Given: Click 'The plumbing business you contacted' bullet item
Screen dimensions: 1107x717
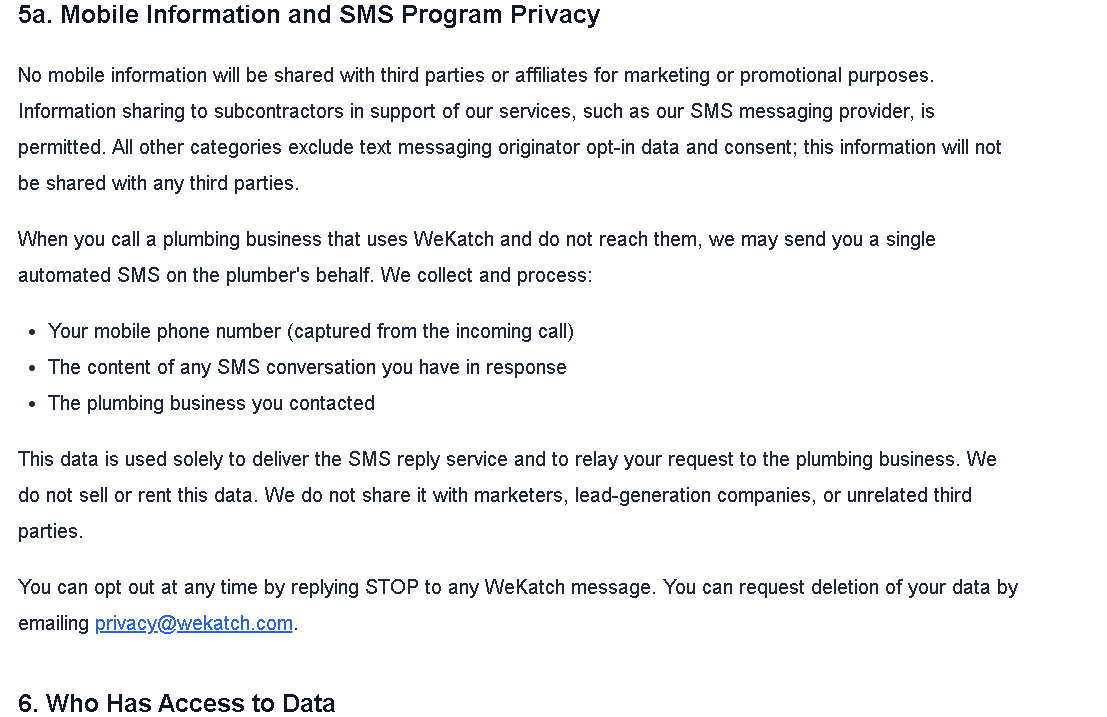Looking at the screenshot, I should click(211, 403).
